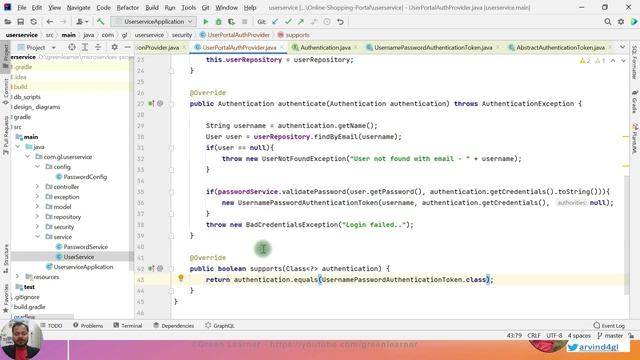Show hidden editor tabs dropdown arrow

[622, 47]
